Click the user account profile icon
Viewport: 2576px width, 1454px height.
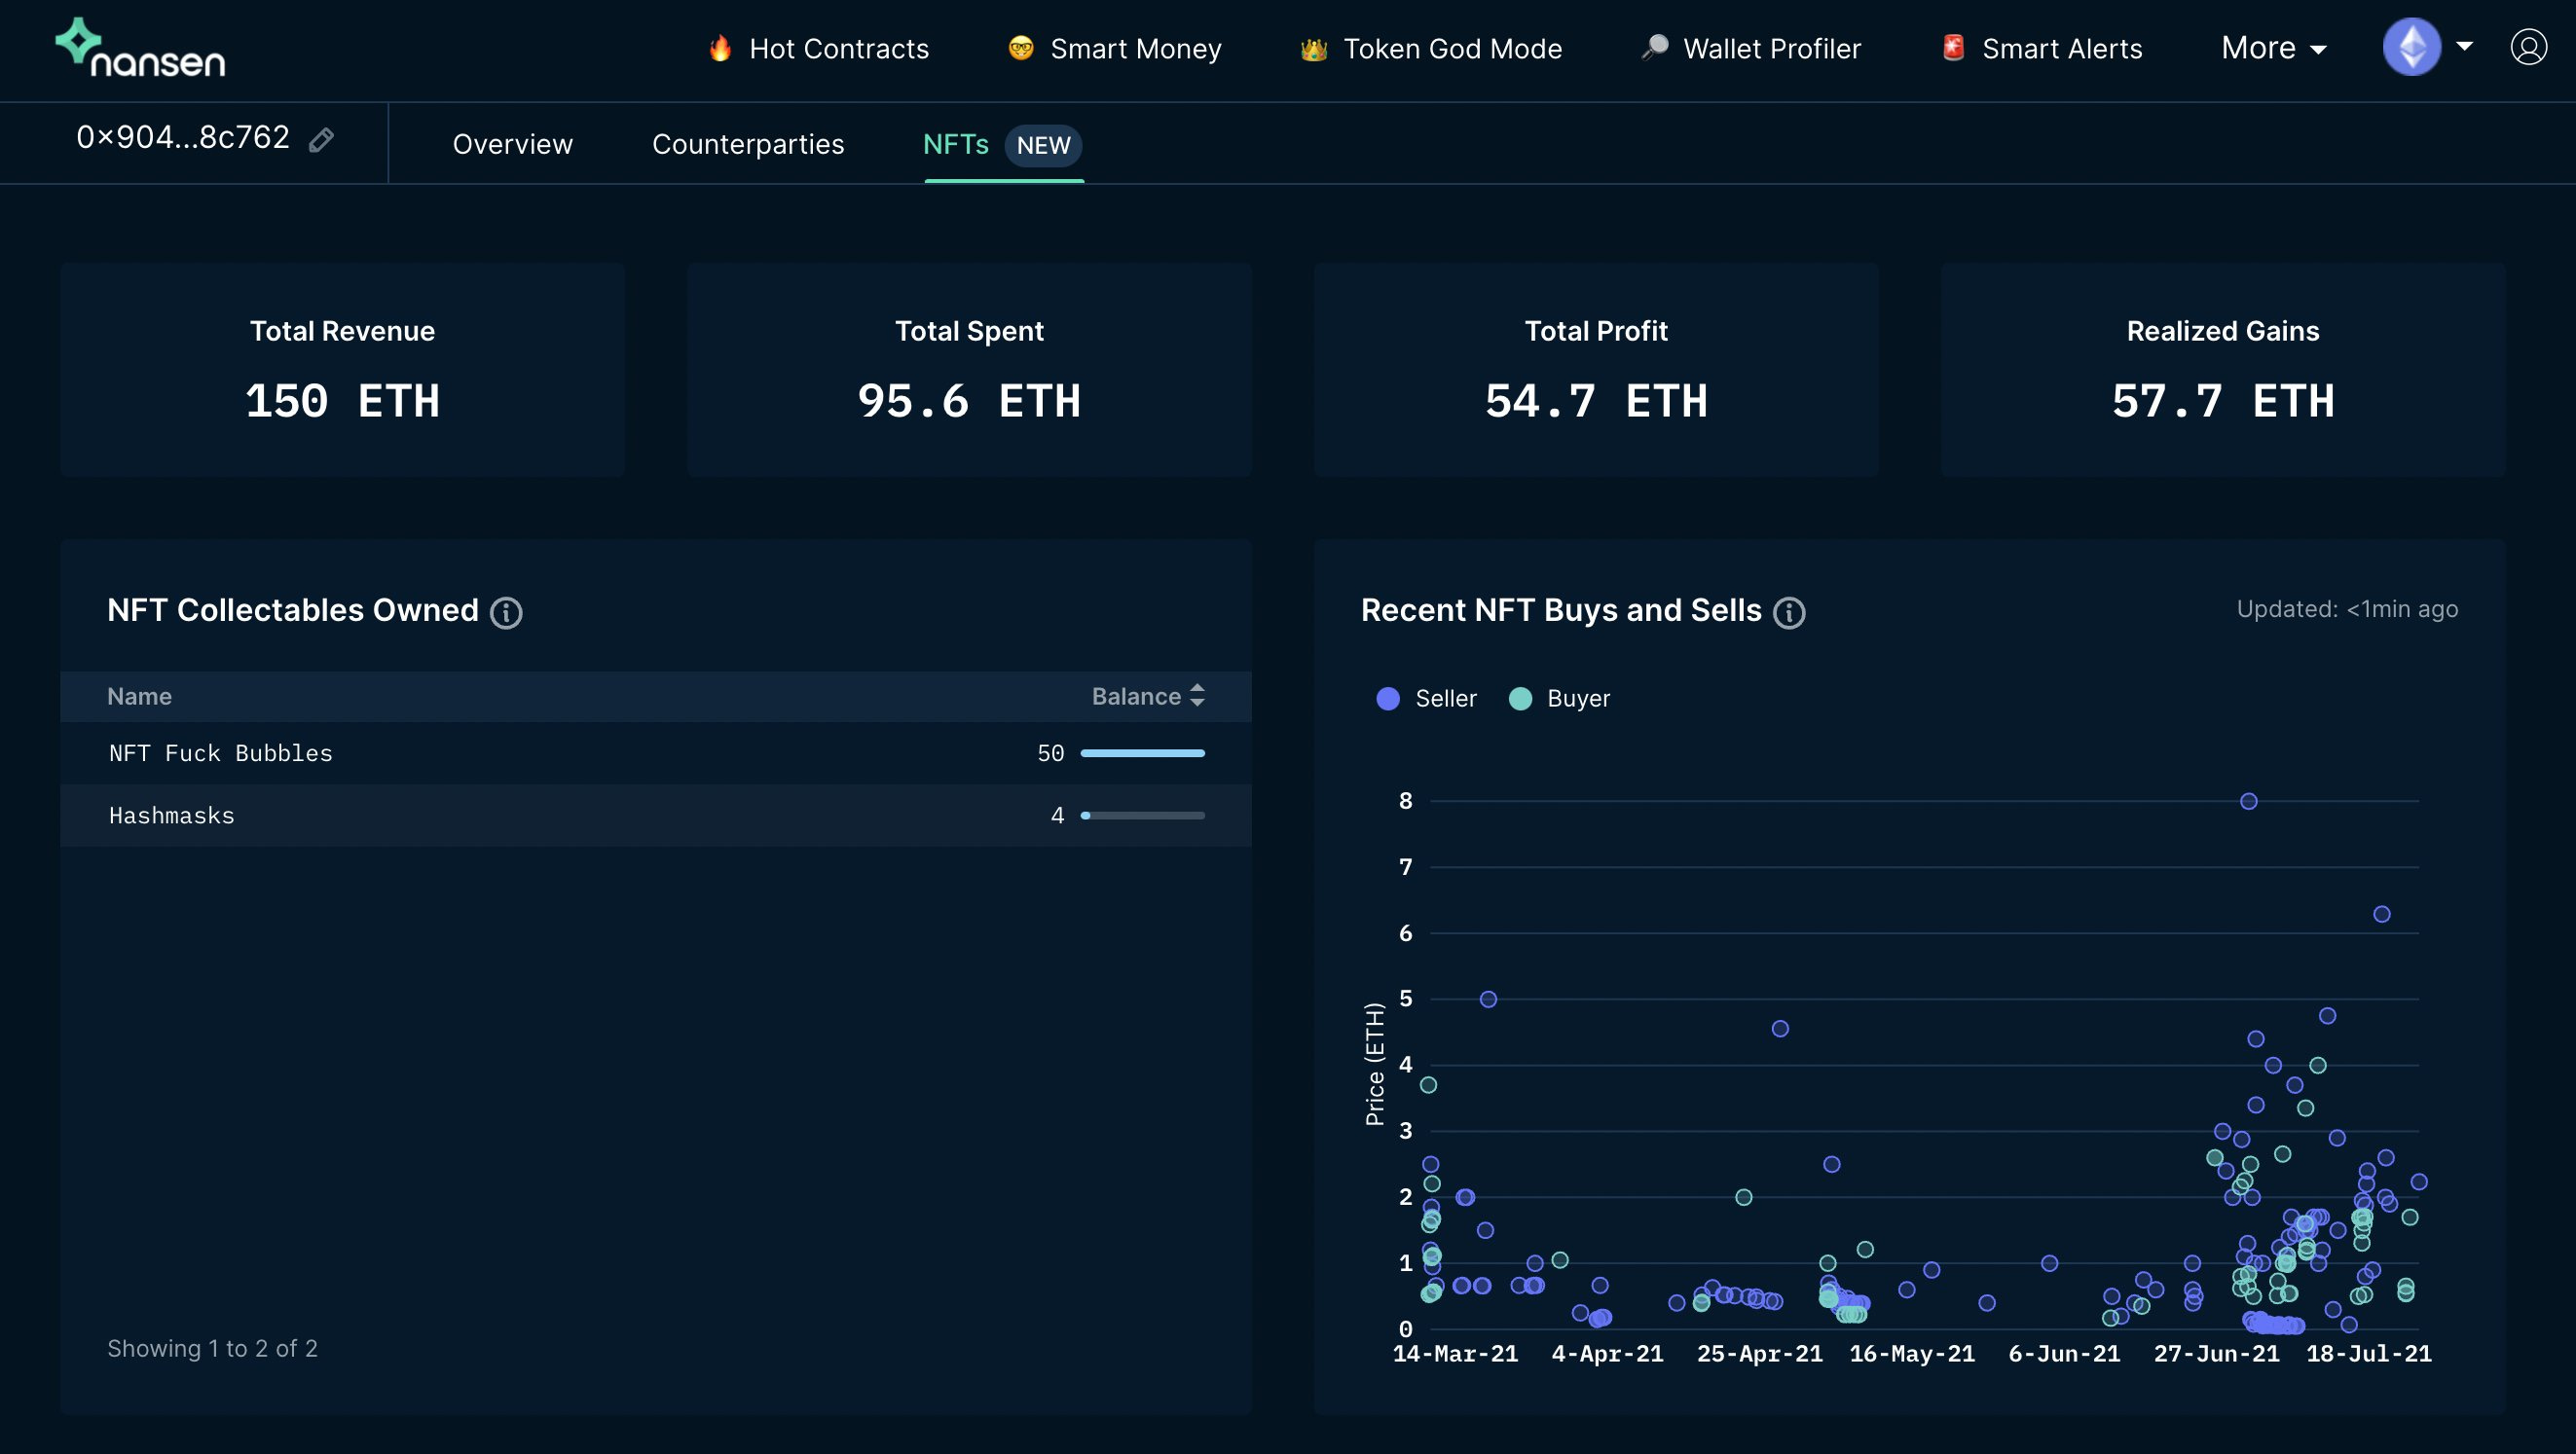2527,47
